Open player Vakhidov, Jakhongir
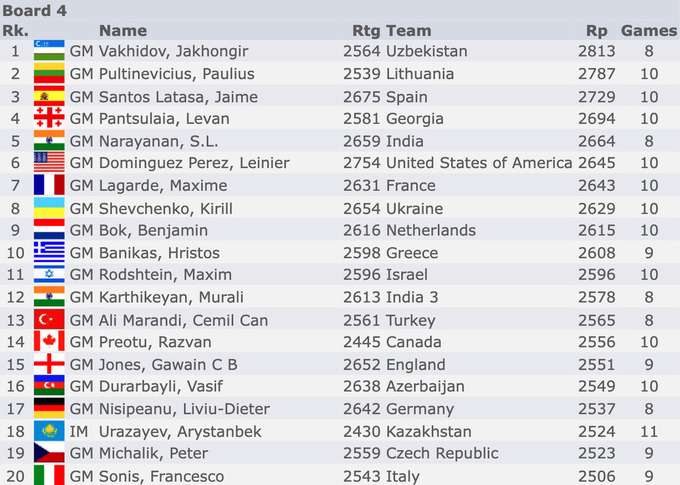This screenshot has height=485, width=680. coord(173,51)
